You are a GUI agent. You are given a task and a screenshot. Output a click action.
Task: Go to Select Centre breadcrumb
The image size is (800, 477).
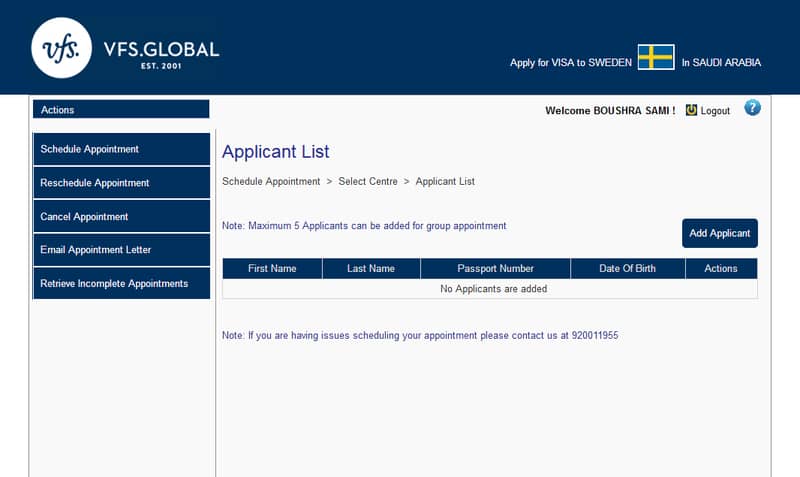click(368, 181)
